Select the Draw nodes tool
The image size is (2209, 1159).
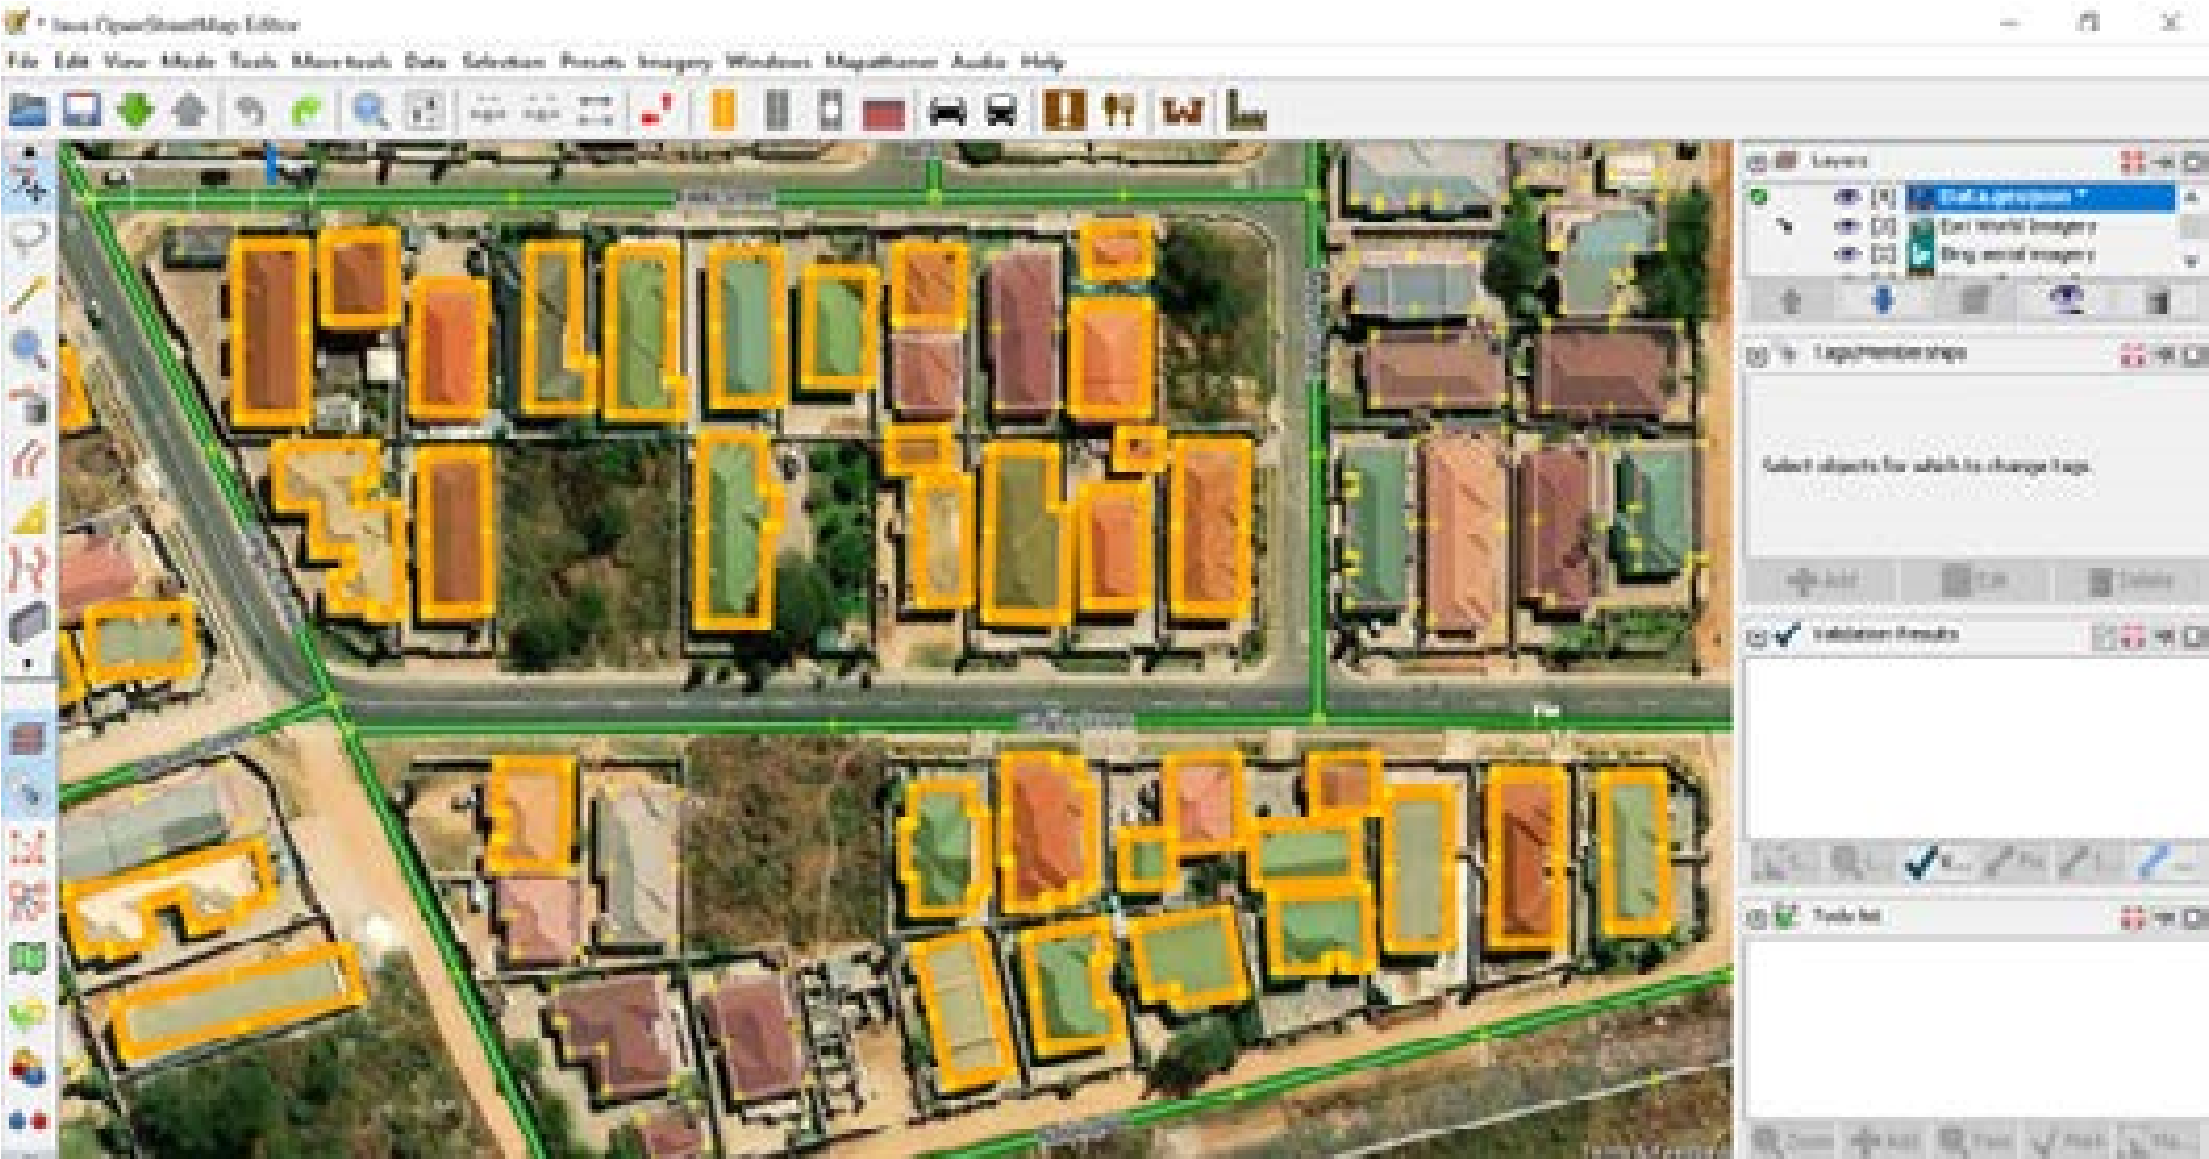[x=30, y=294]
